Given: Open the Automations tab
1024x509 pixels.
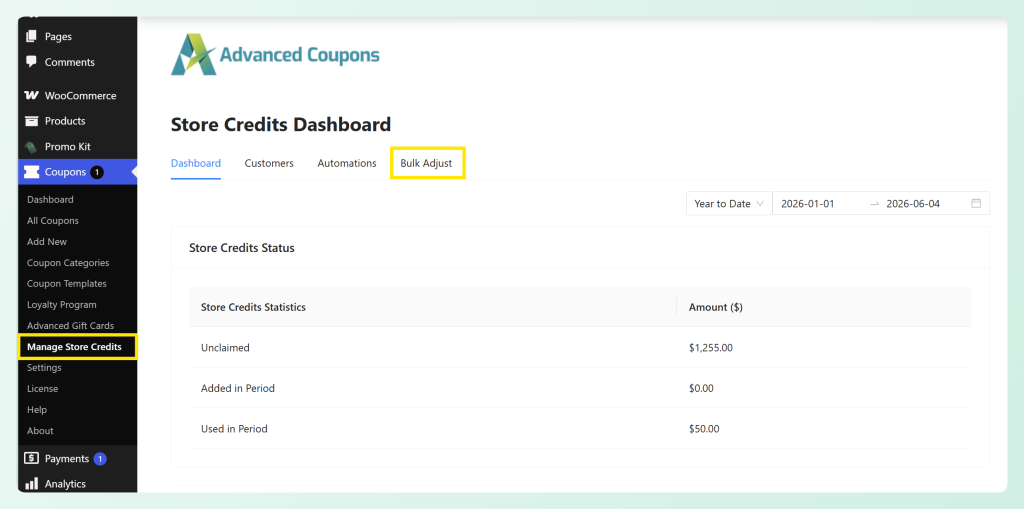Looking at the screenshot, I should (x=347, y=163).
